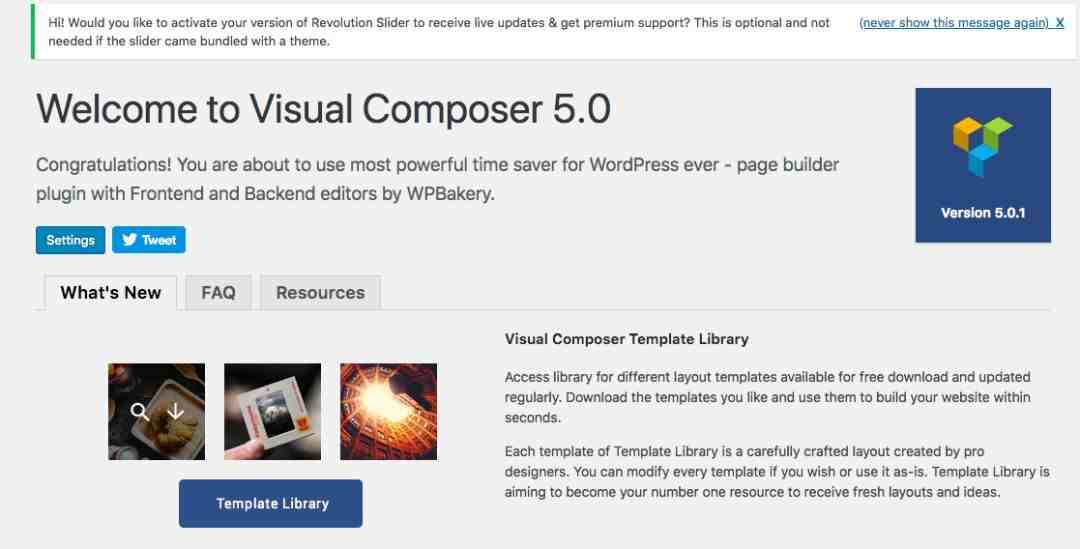Click the Visual Composer cube logo
1080x549 pixels.
982,147
